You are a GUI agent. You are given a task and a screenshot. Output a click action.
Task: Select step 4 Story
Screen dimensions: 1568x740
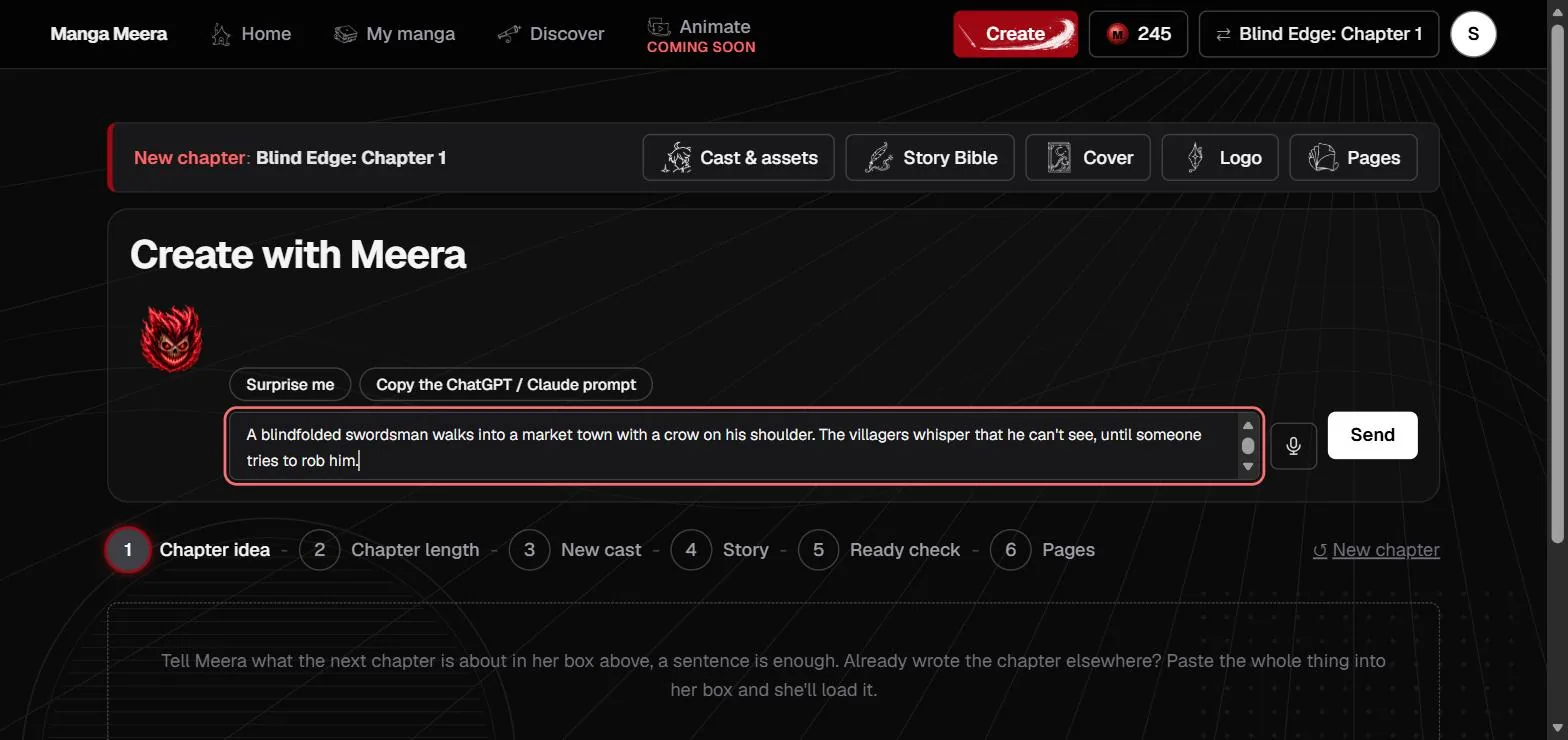point(720,550)
